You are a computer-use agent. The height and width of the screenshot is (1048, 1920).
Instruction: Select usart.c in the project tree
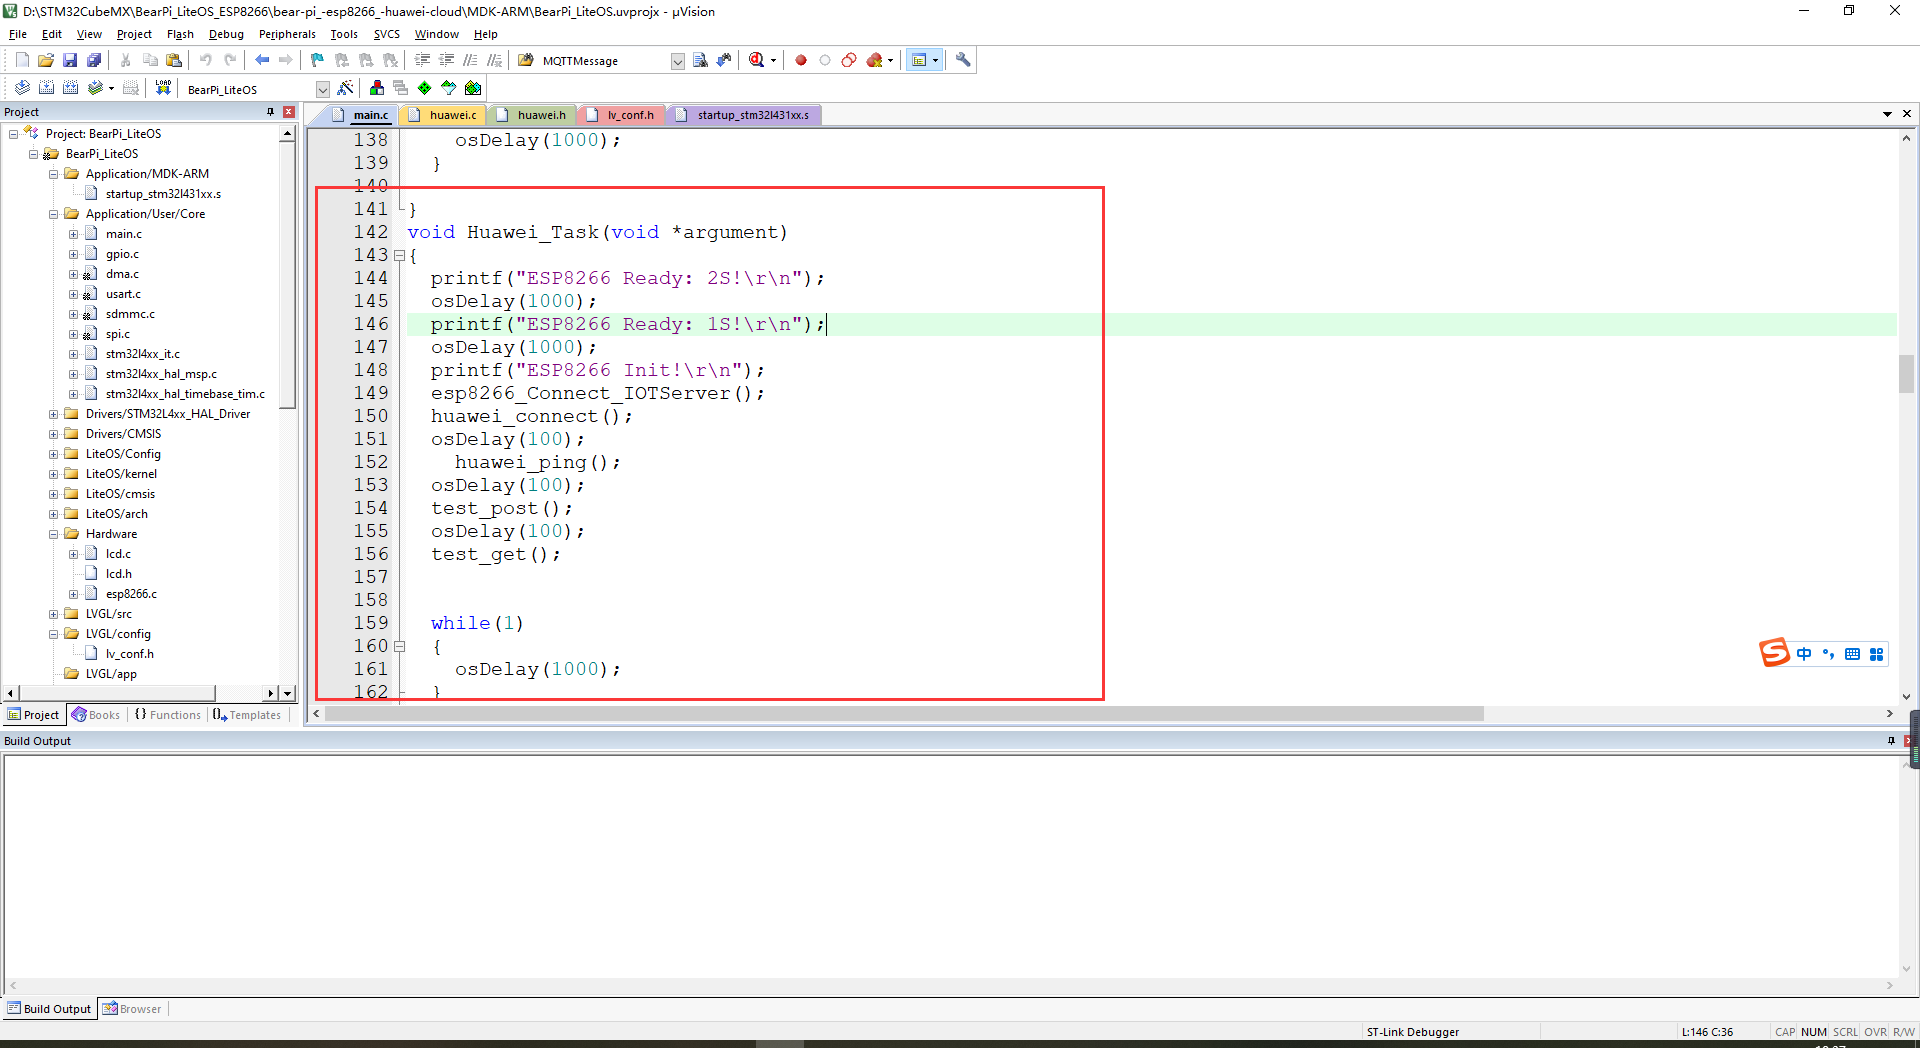click(x=123, y=294)
